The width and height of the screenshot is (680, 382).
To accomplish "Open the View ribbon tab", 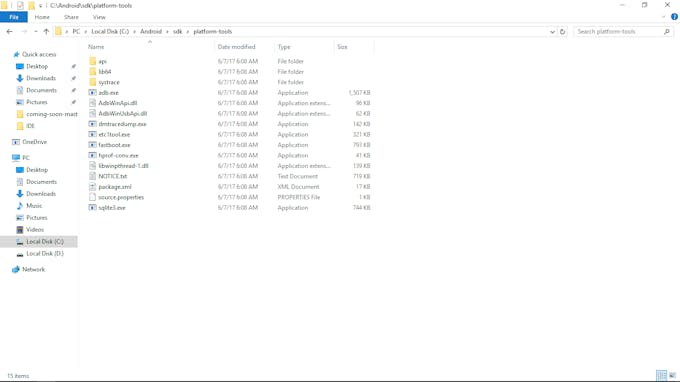I will pos(99,17).
